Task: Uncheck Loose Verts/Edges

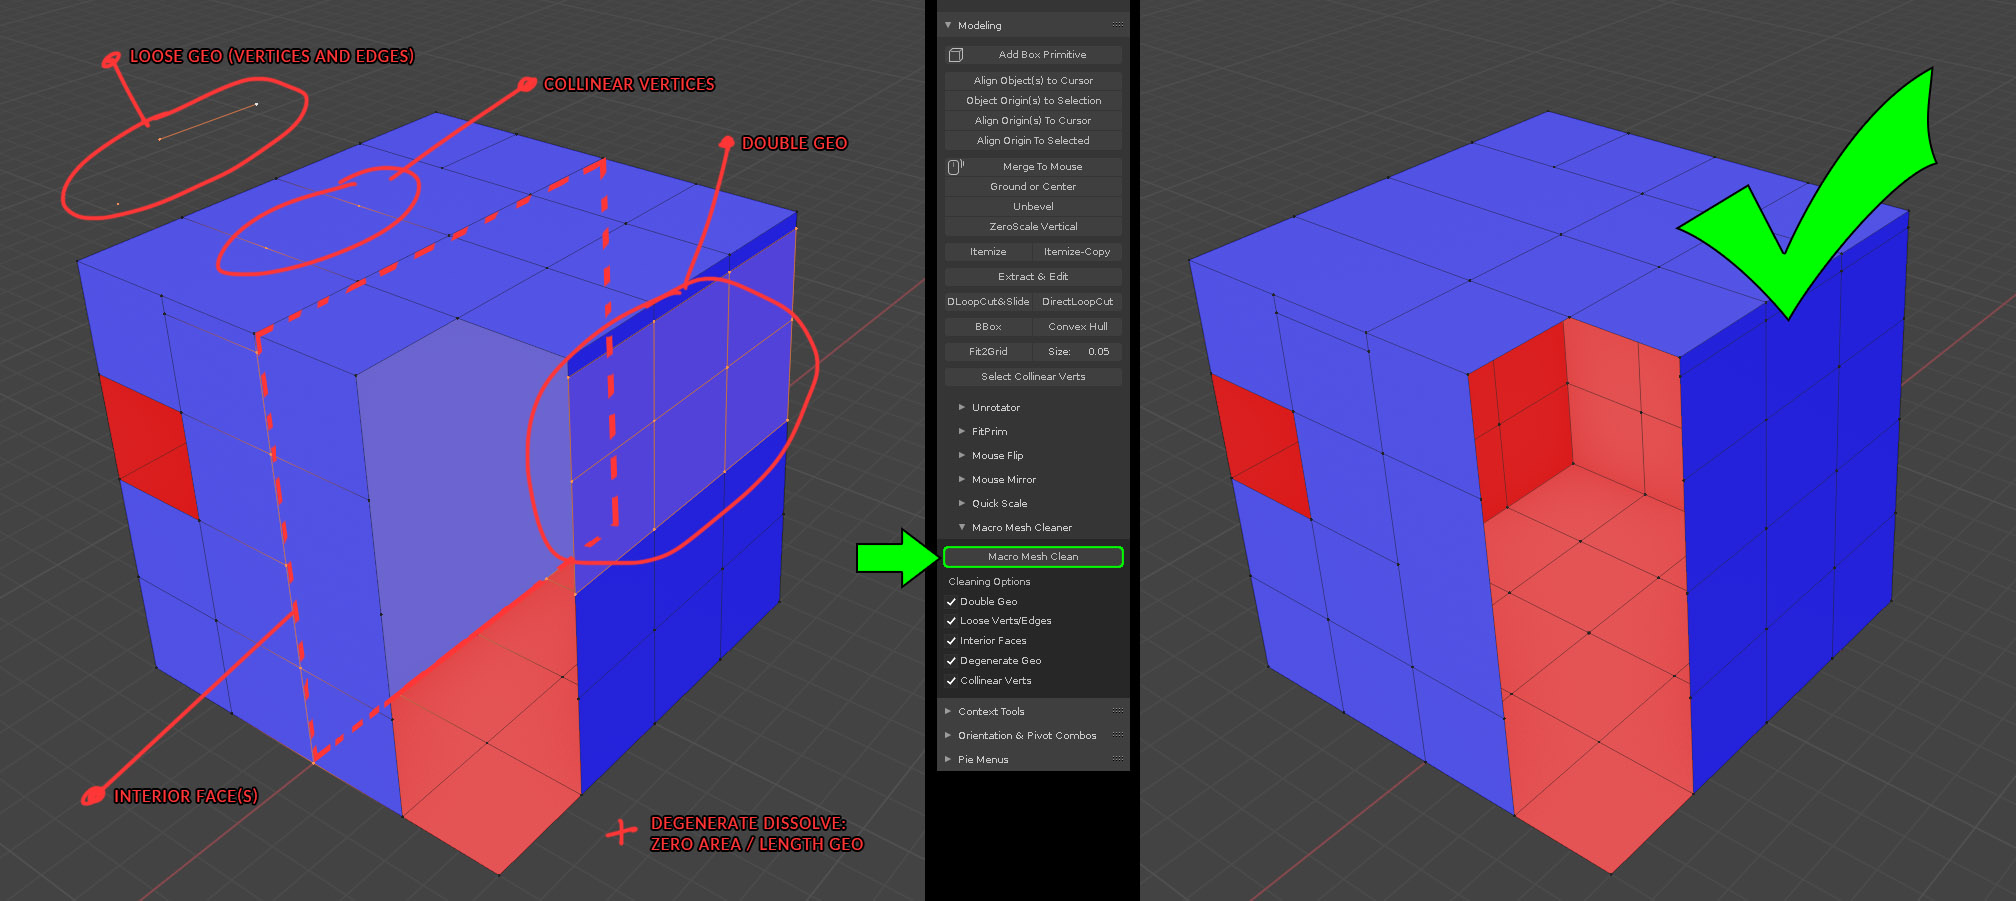Action: click(951, 620)
